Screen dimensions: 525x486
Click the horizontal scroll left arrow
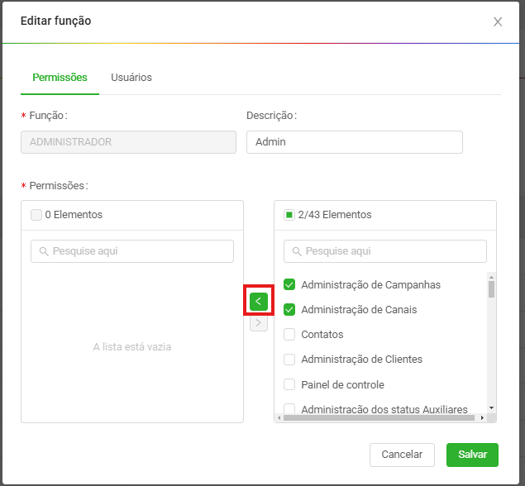279,417
